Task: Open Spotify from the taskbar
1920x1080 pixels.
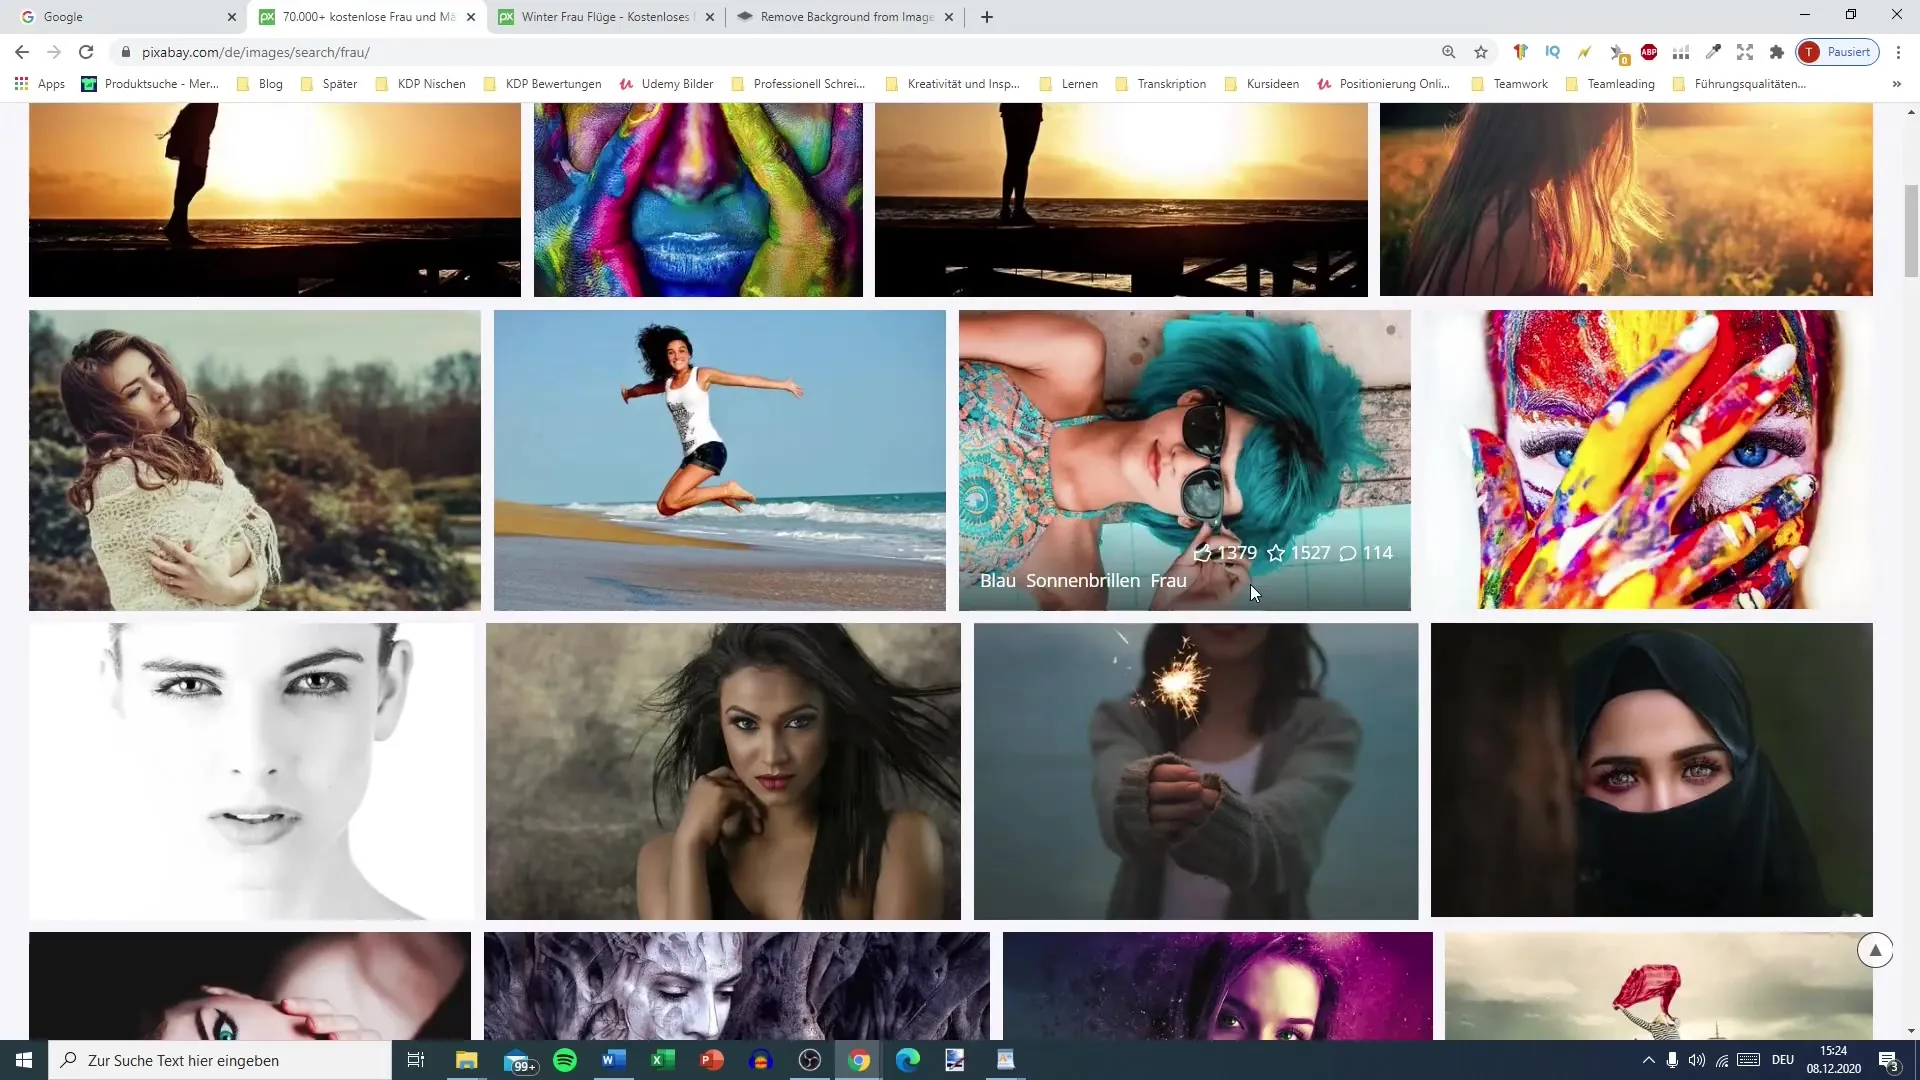Action: pos(565,1060)
